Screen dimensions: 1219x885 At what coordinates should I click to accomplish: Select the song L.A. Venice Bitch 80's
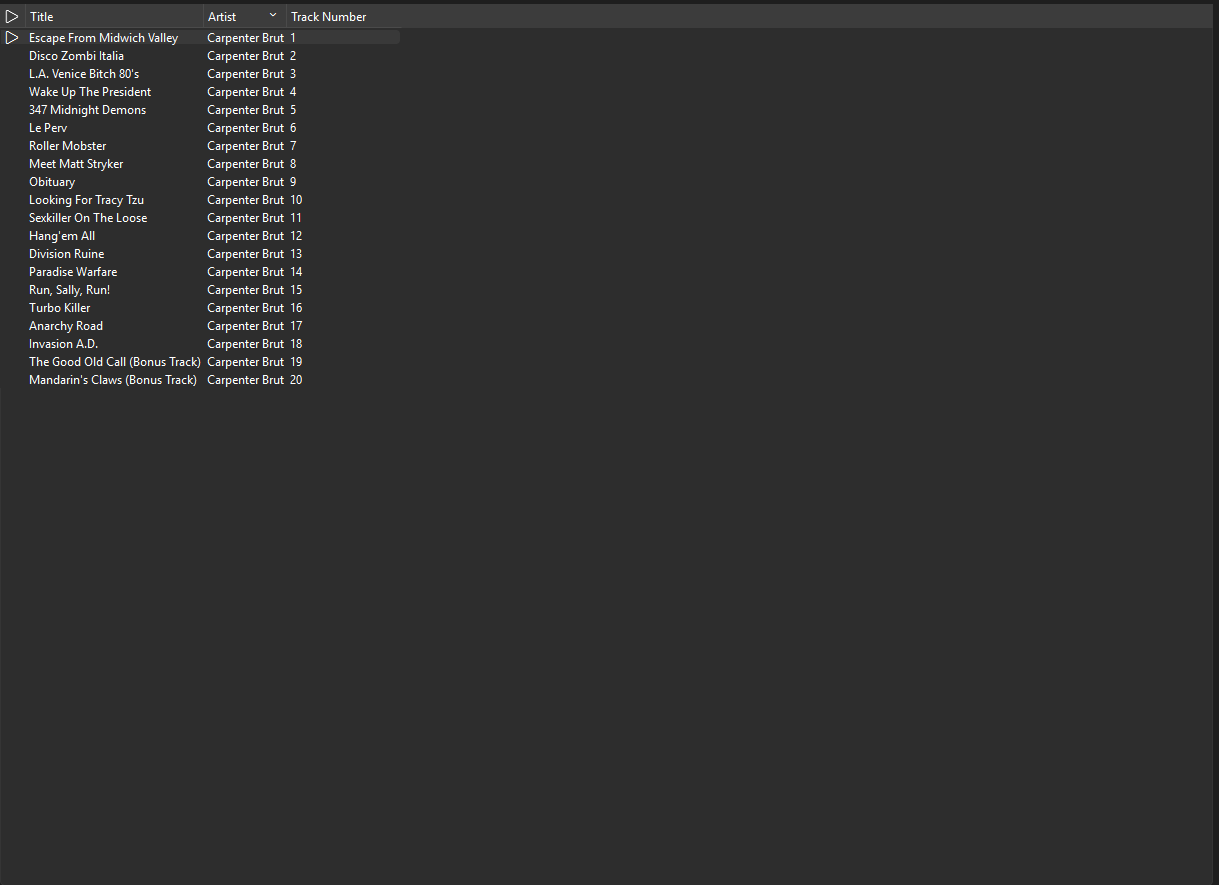pos(84,74)
